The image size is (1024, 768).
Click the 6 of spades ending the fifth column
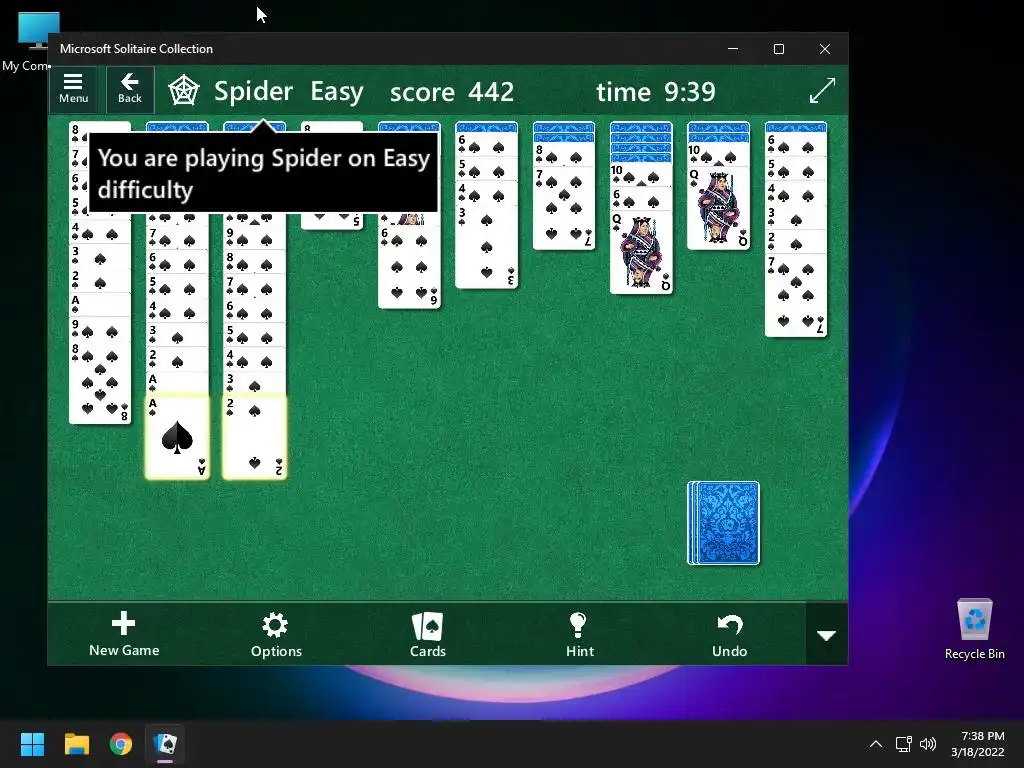click(x=409, y=267)
